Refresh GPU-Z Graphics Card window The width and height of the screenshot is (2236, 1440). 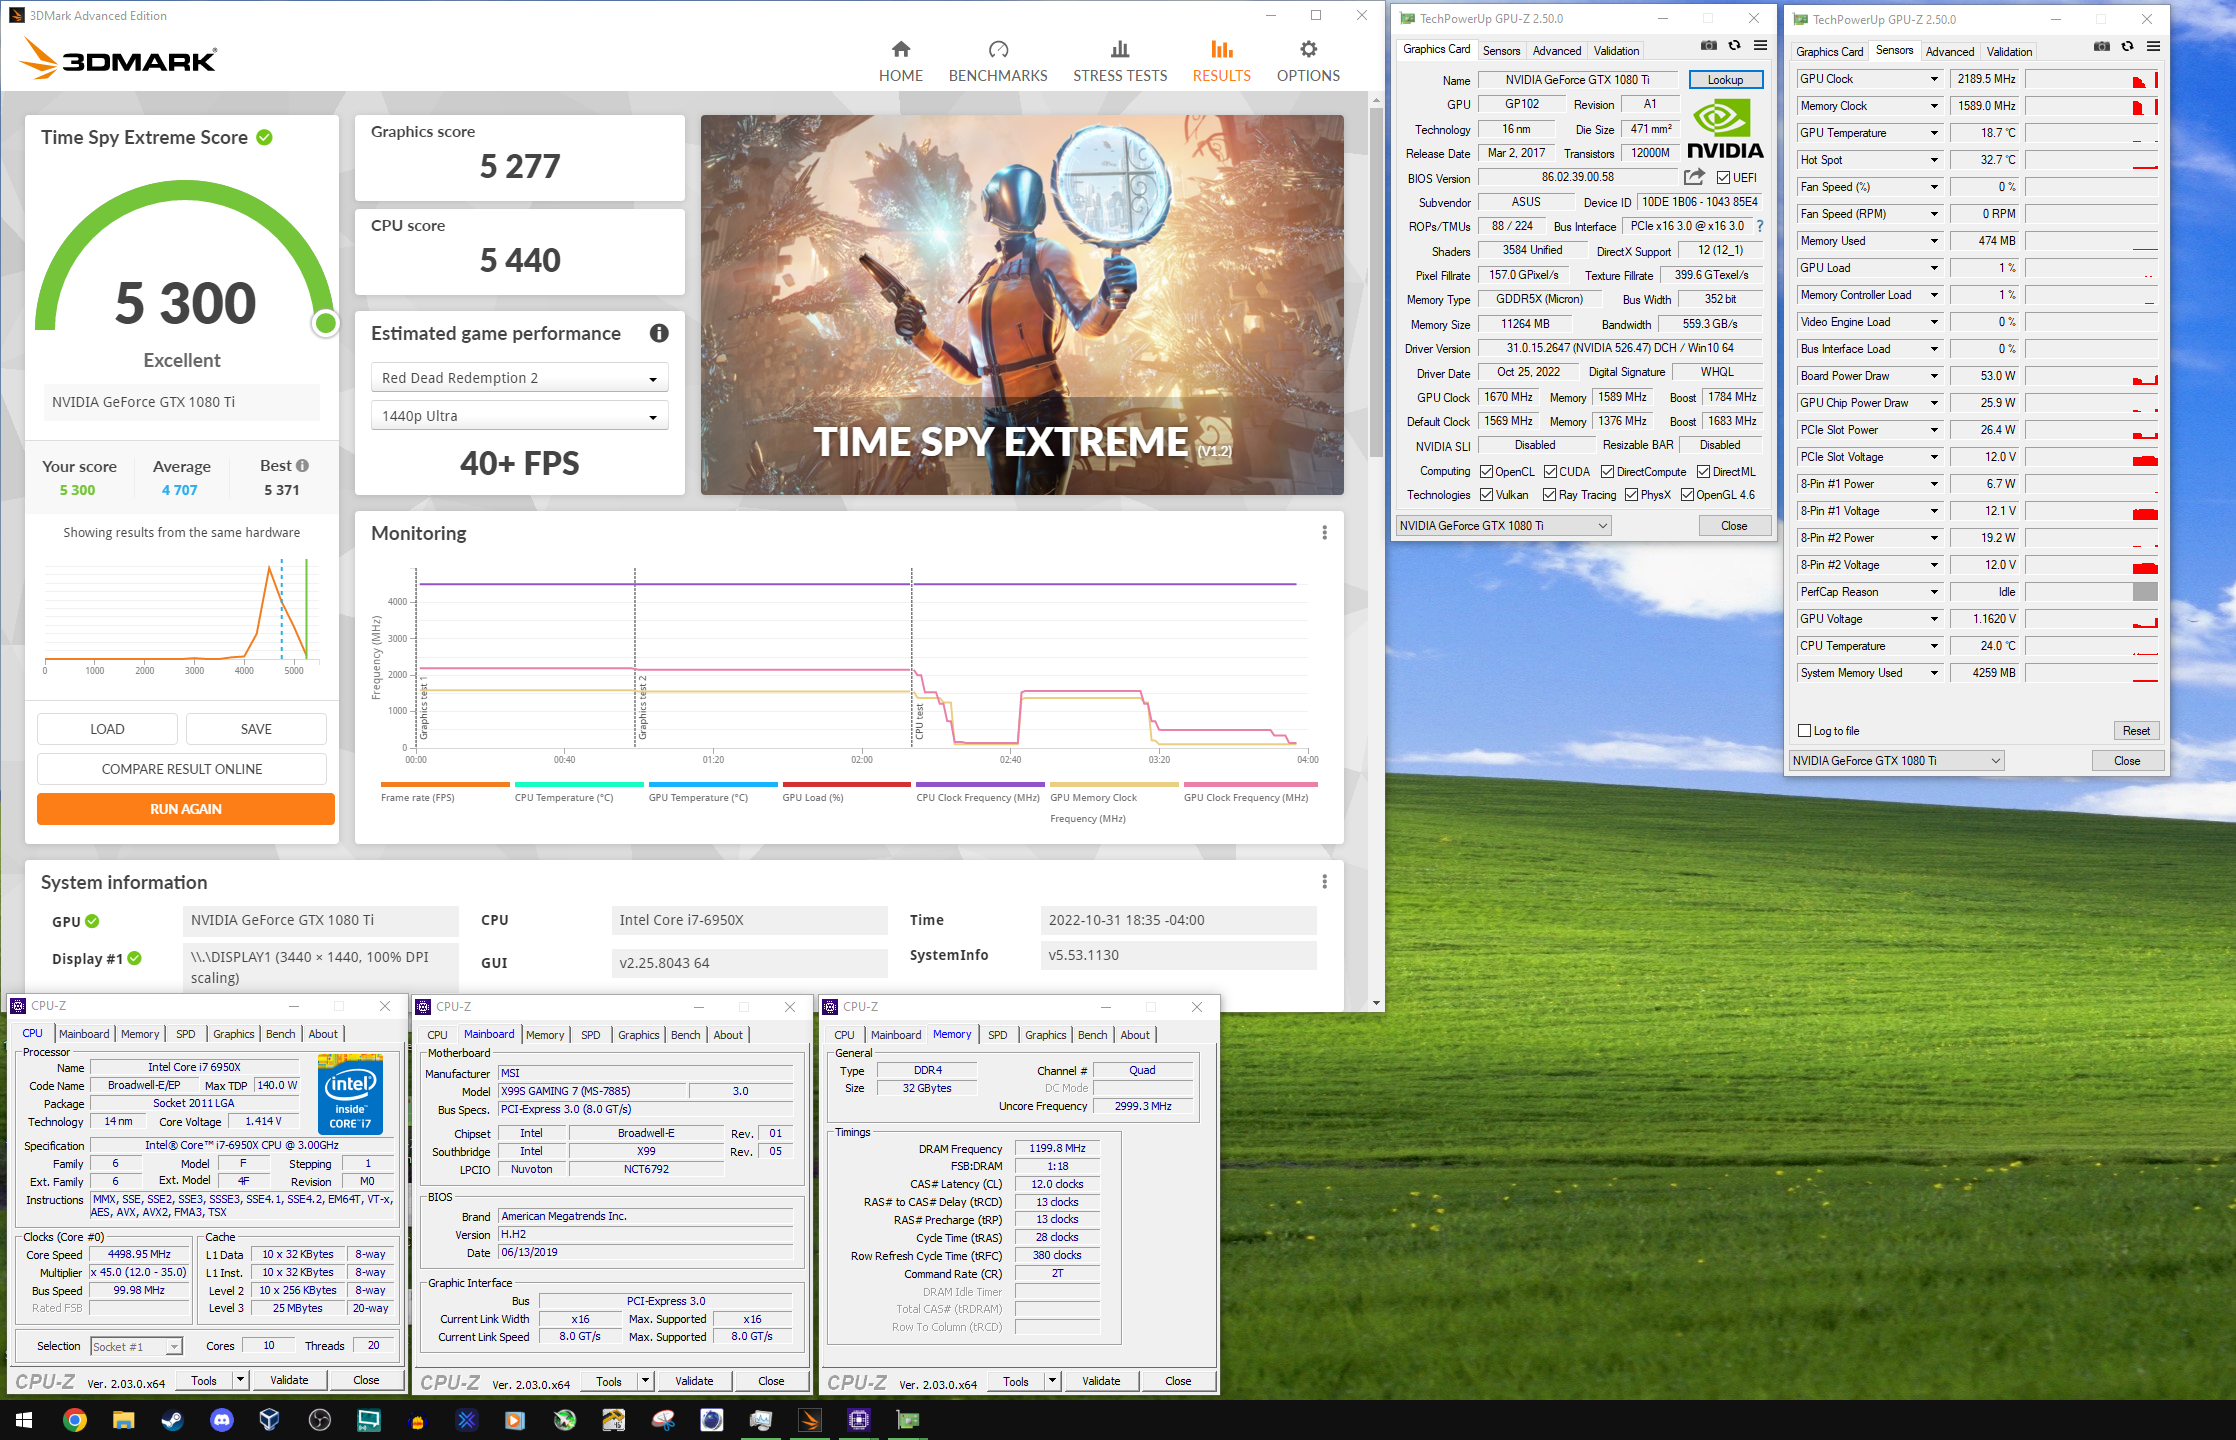(1734, 45)
